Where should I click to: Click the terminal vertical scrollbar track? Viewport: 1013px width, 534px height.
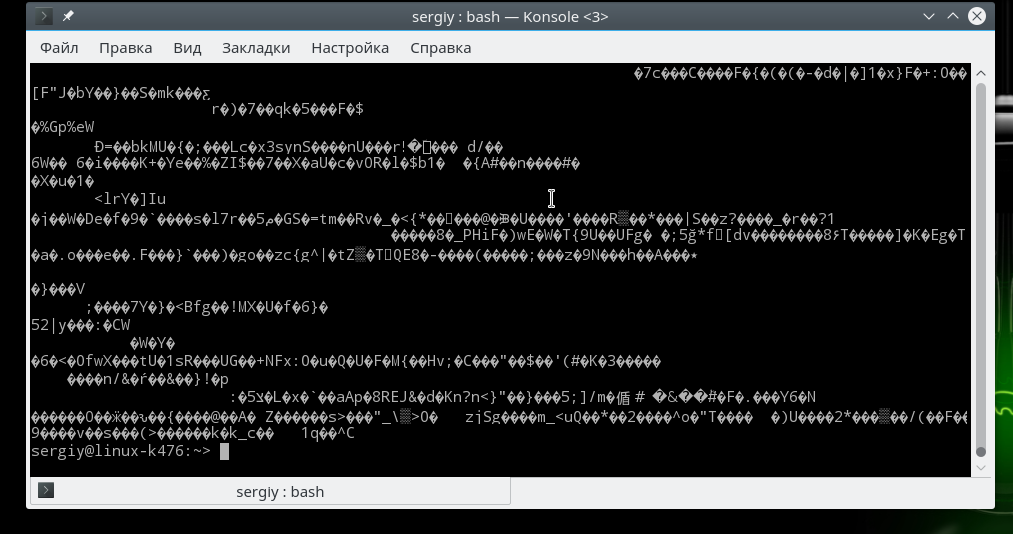click(981, 268)
